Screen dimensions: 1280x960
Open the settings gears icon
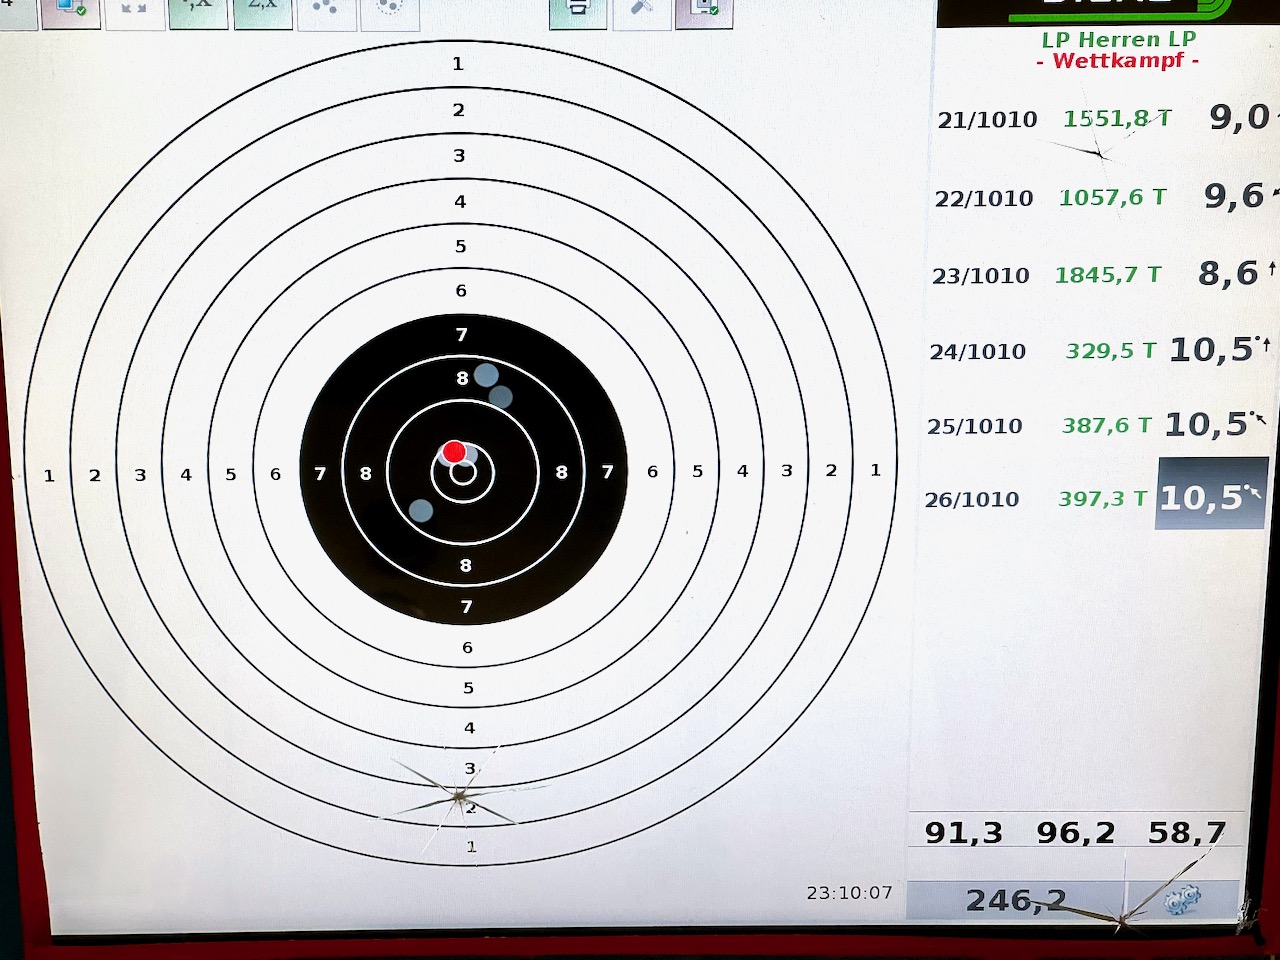point(1183,900)
